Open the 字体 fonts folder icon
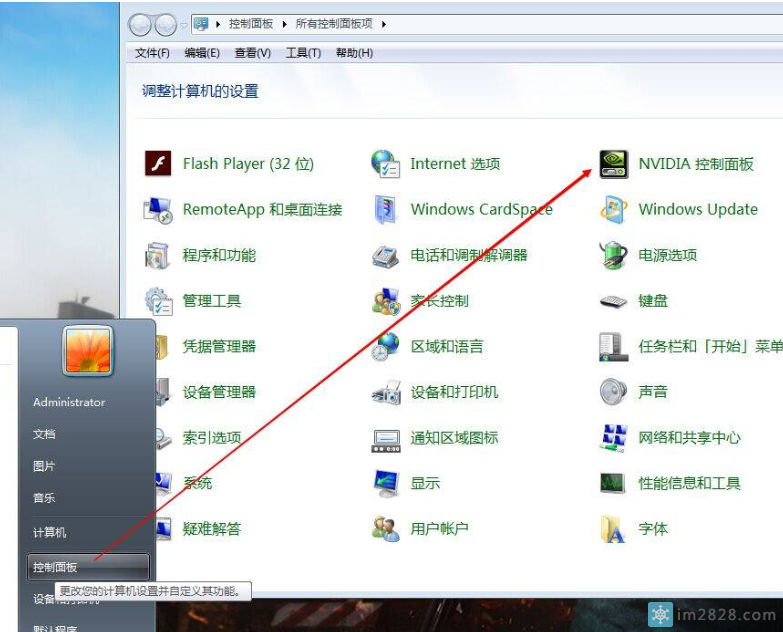This screenshot has height=632, width=783. coord(613,529)
